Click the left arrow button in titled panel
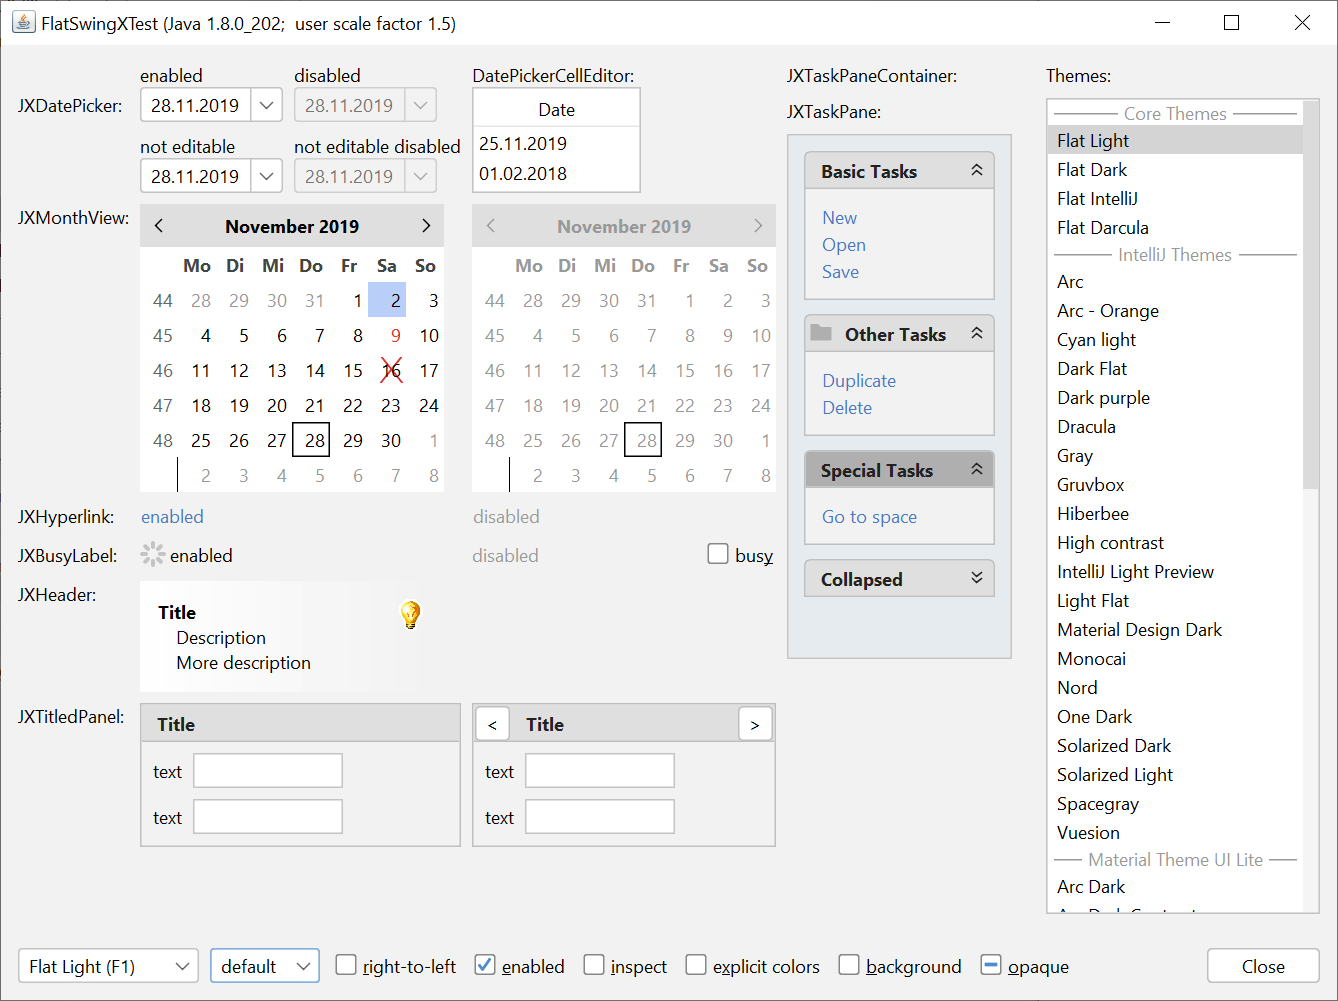This screenshot has width=1338, height=1001. coord(492,724)
